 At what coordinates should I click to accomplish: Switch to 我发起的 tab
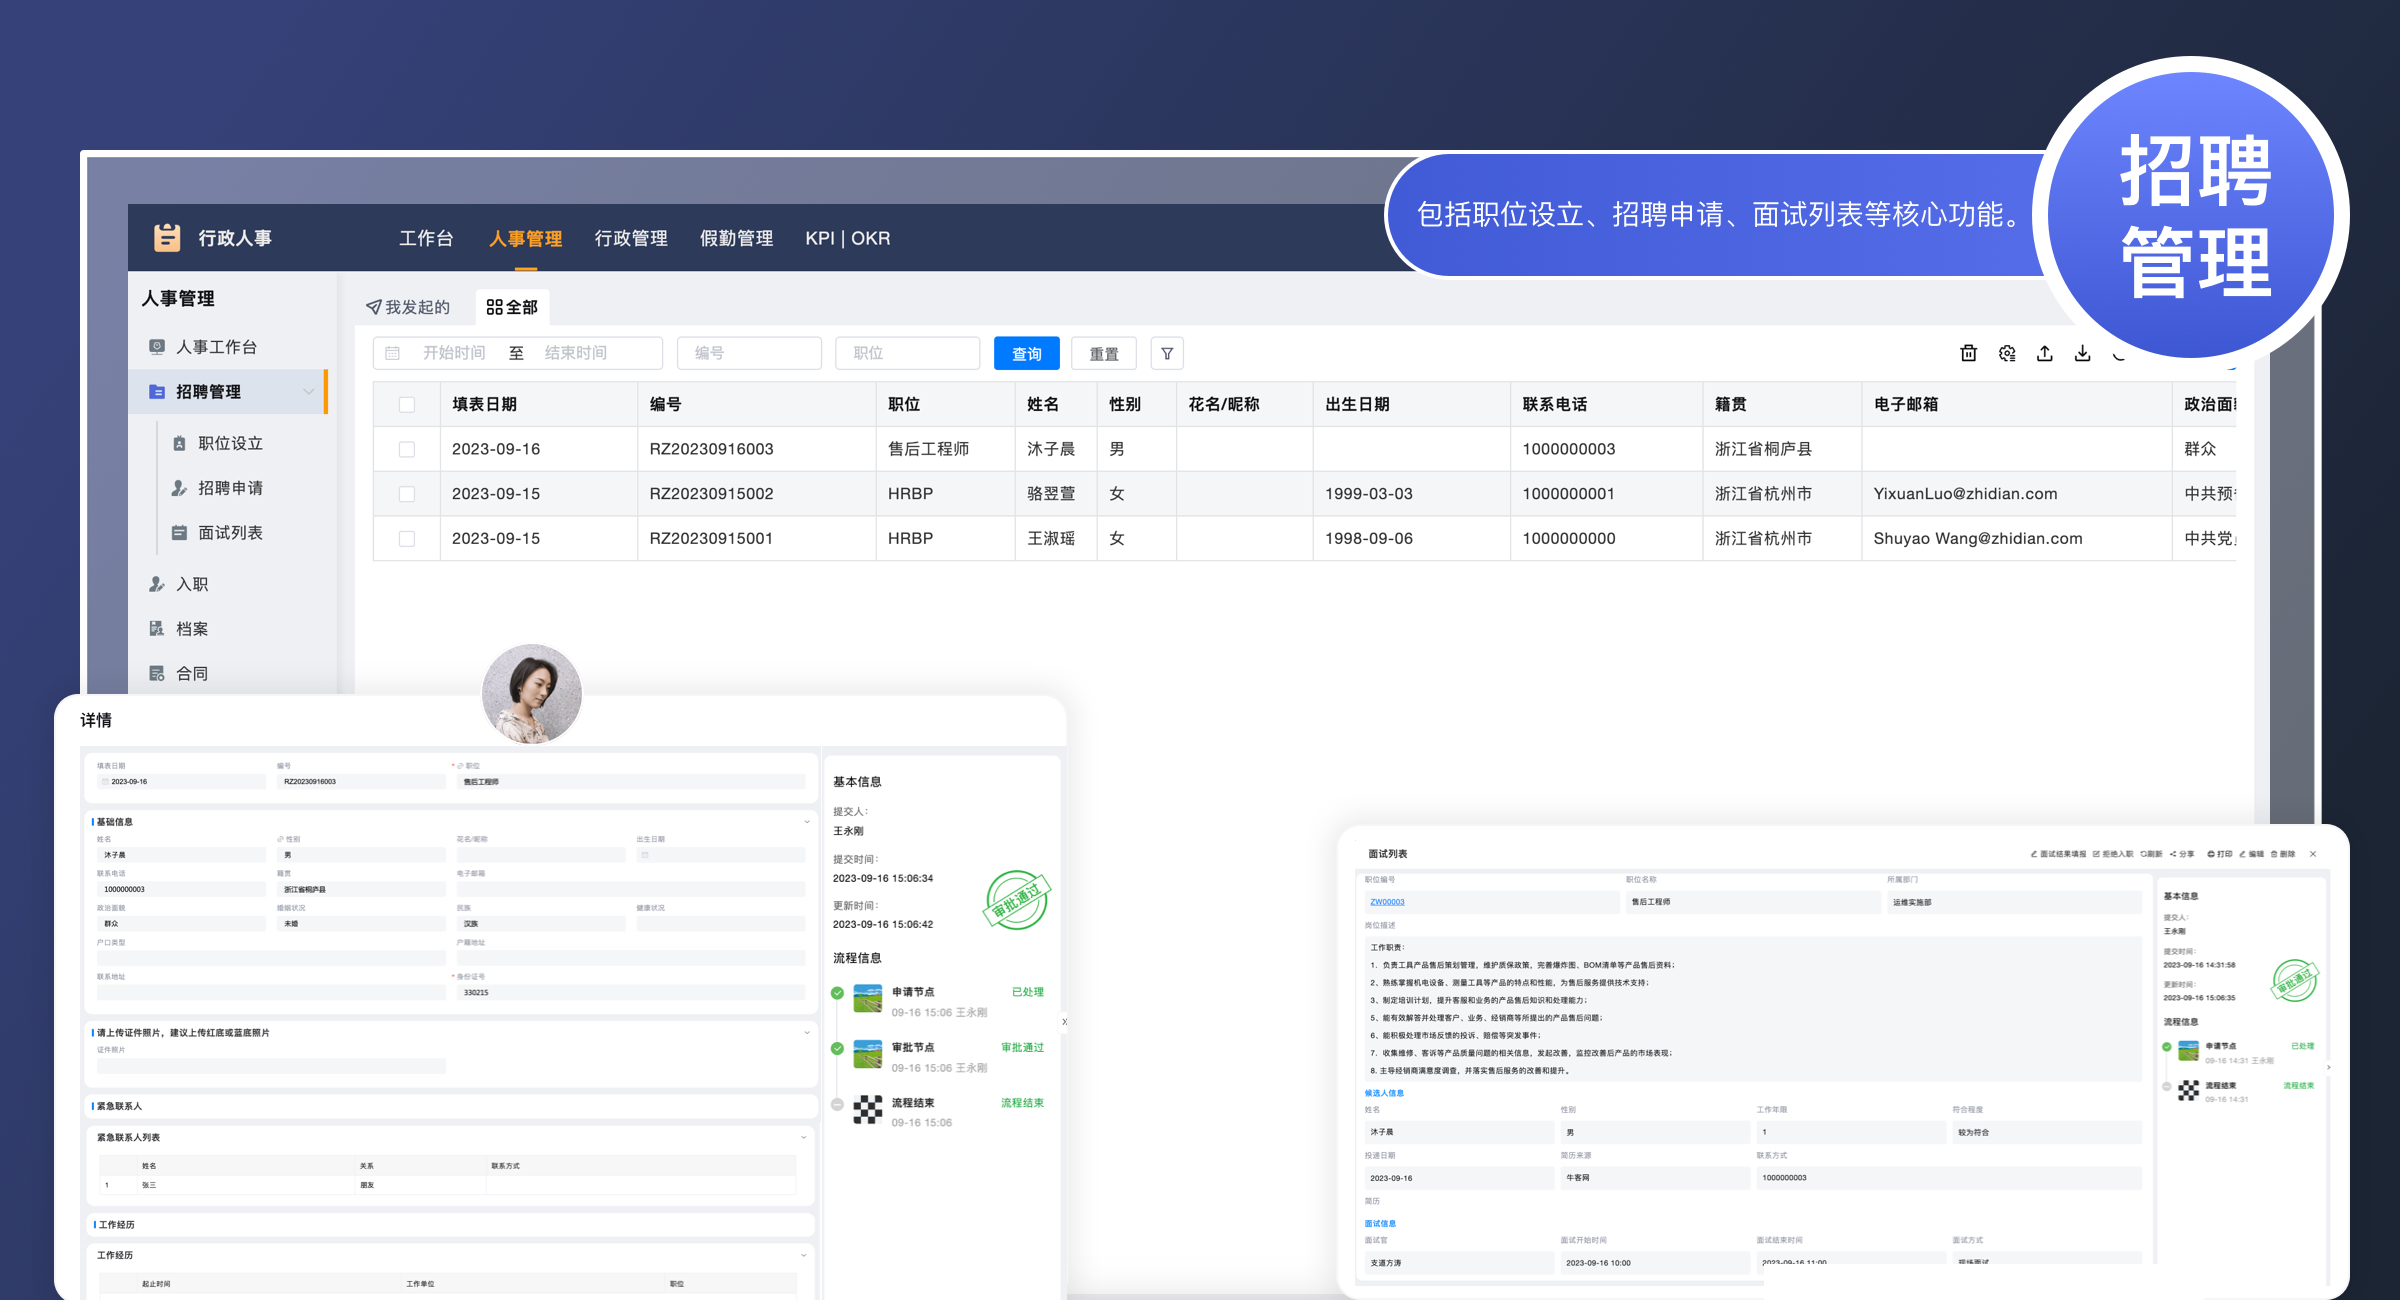pos(408,307)
